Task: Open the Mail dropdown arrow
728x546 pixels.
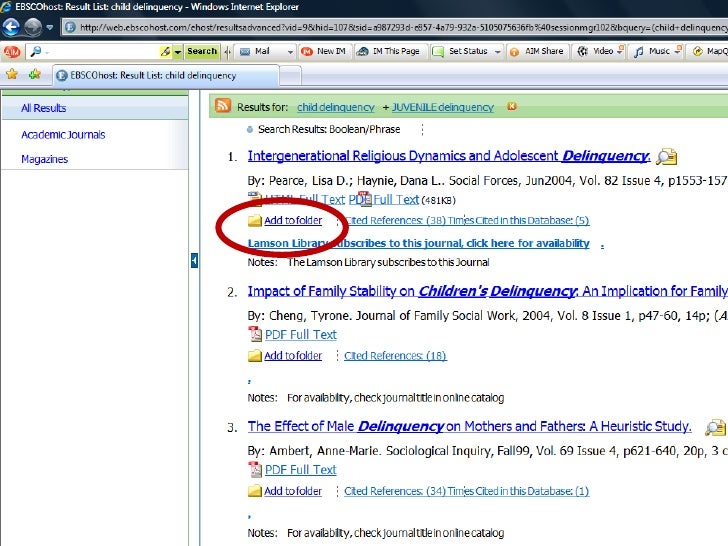Action: click(290, 52)
